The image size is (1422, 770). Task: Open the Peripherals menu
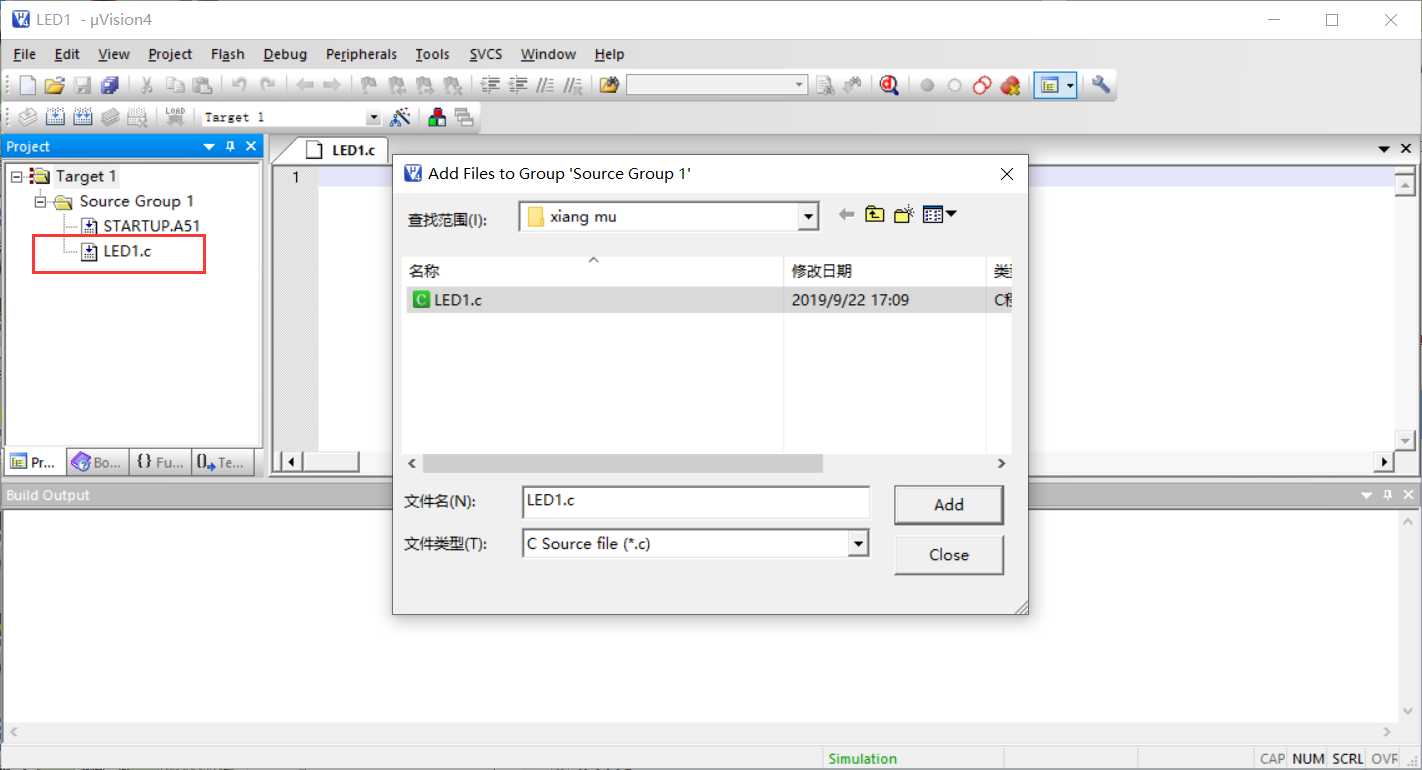click(x=361, y=54)
